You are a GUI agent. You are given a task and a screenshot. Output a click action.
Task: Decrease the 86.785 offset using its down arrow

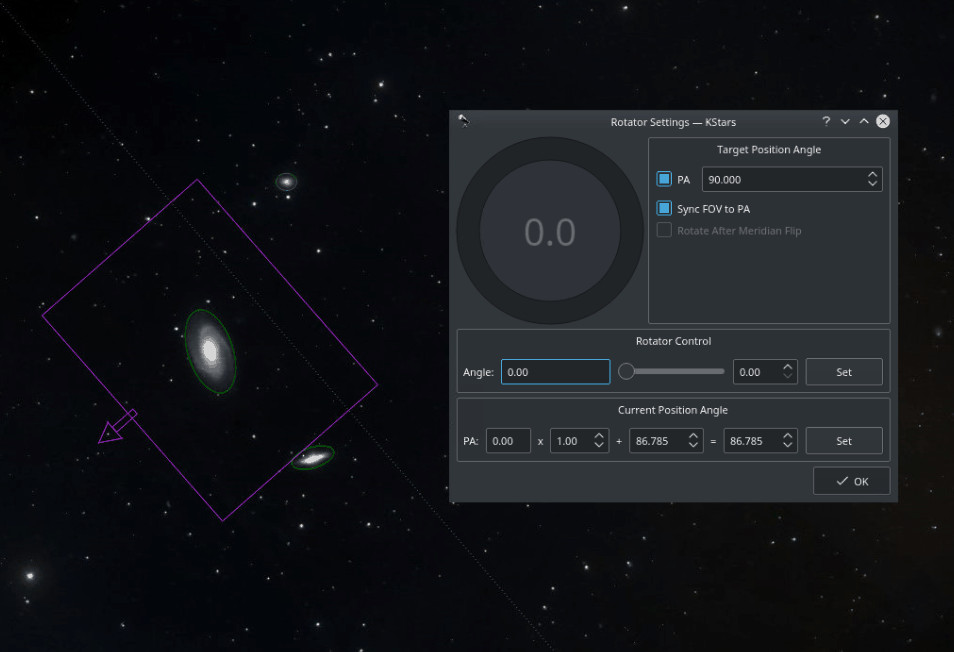[692, 446]
